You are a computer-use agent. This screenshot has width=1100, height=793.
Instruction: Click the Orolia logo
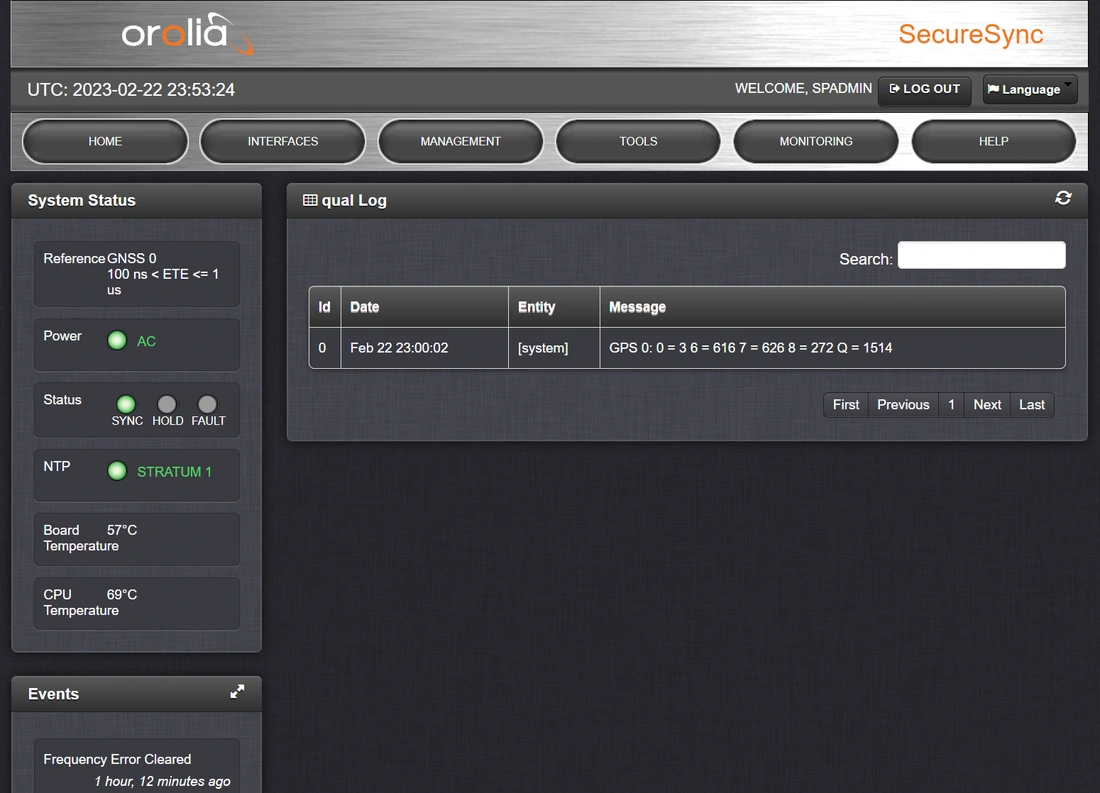pyautogui.click(x=187, y=33)
